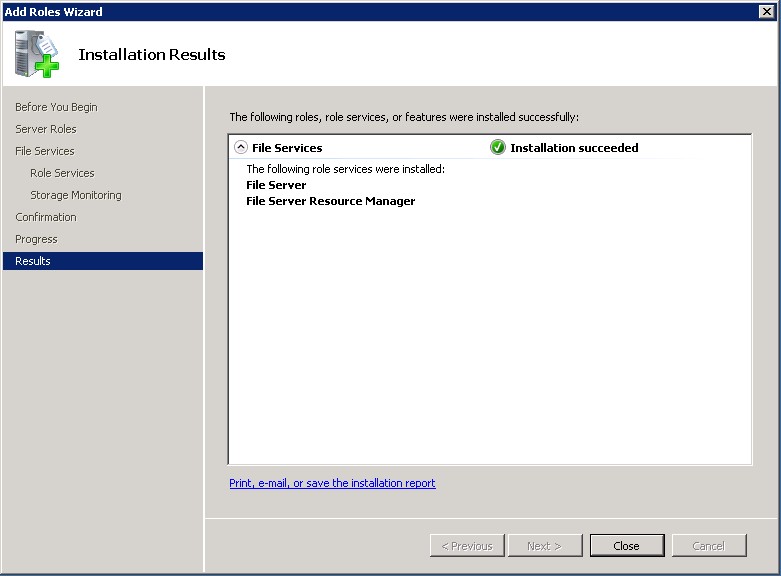Image resolution: width=781 pixels, height=576 pixels.
Task: Click the Next button
Action: tap(544, 546)
